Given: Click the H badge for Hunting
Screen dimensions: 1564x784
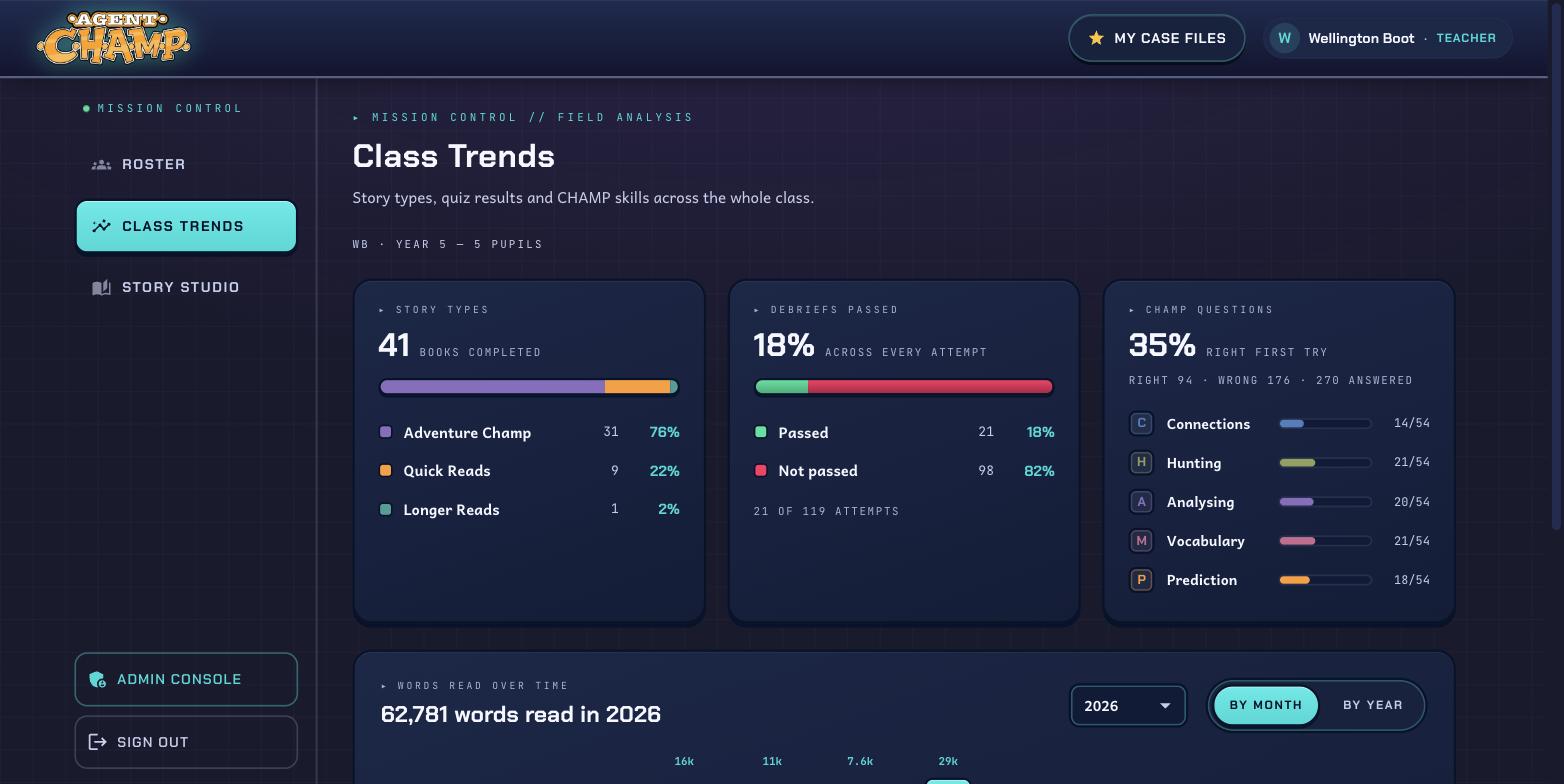Looking at the screenshot, I should tap(1141, 462).
